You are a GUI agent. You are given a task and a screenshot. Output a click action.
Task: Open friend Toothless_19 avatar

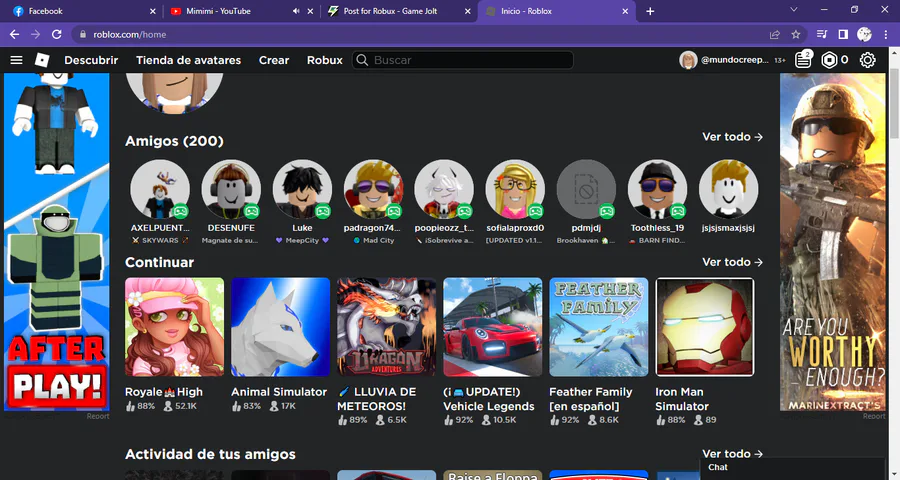(x=657, y=189)
